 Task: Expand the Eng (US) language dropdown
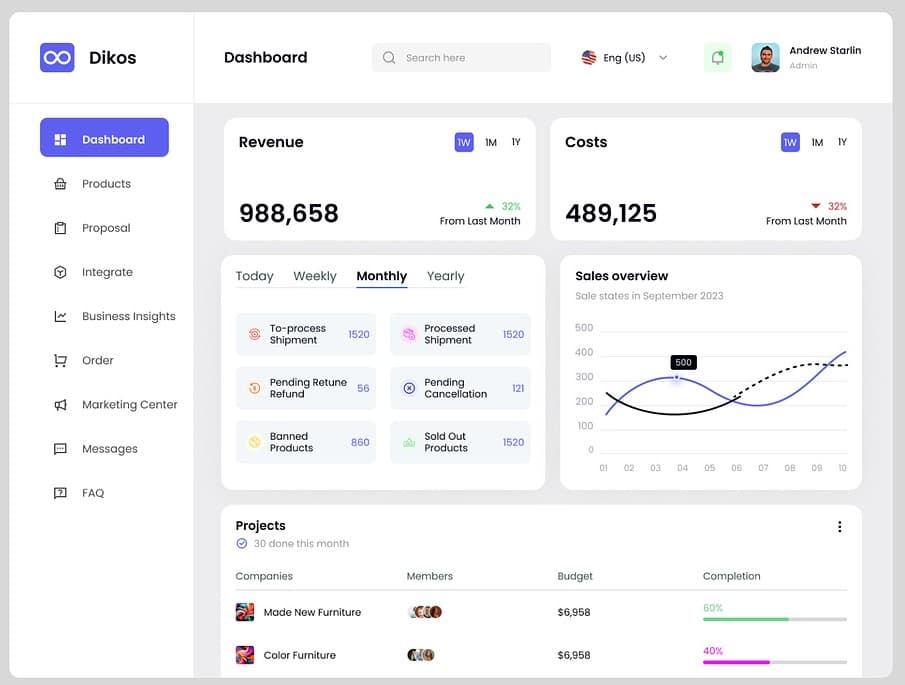point(624,57)
